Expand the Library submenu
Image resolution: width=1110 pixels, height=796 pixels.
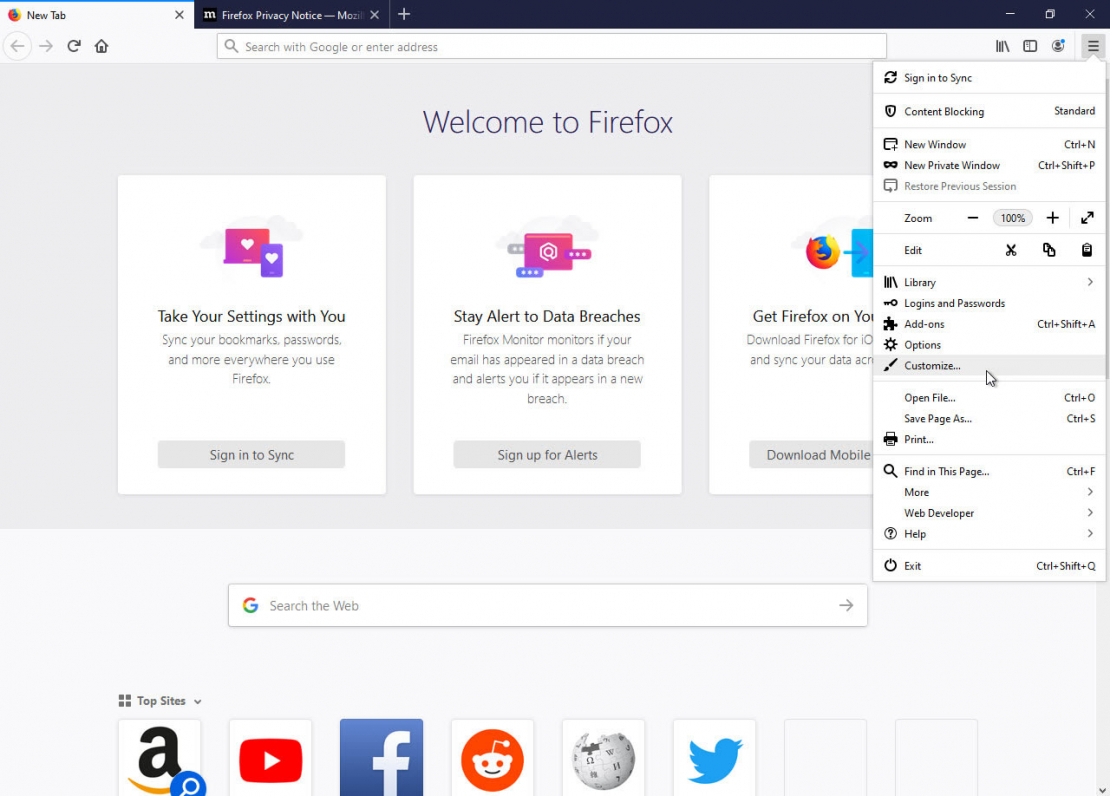920,282
